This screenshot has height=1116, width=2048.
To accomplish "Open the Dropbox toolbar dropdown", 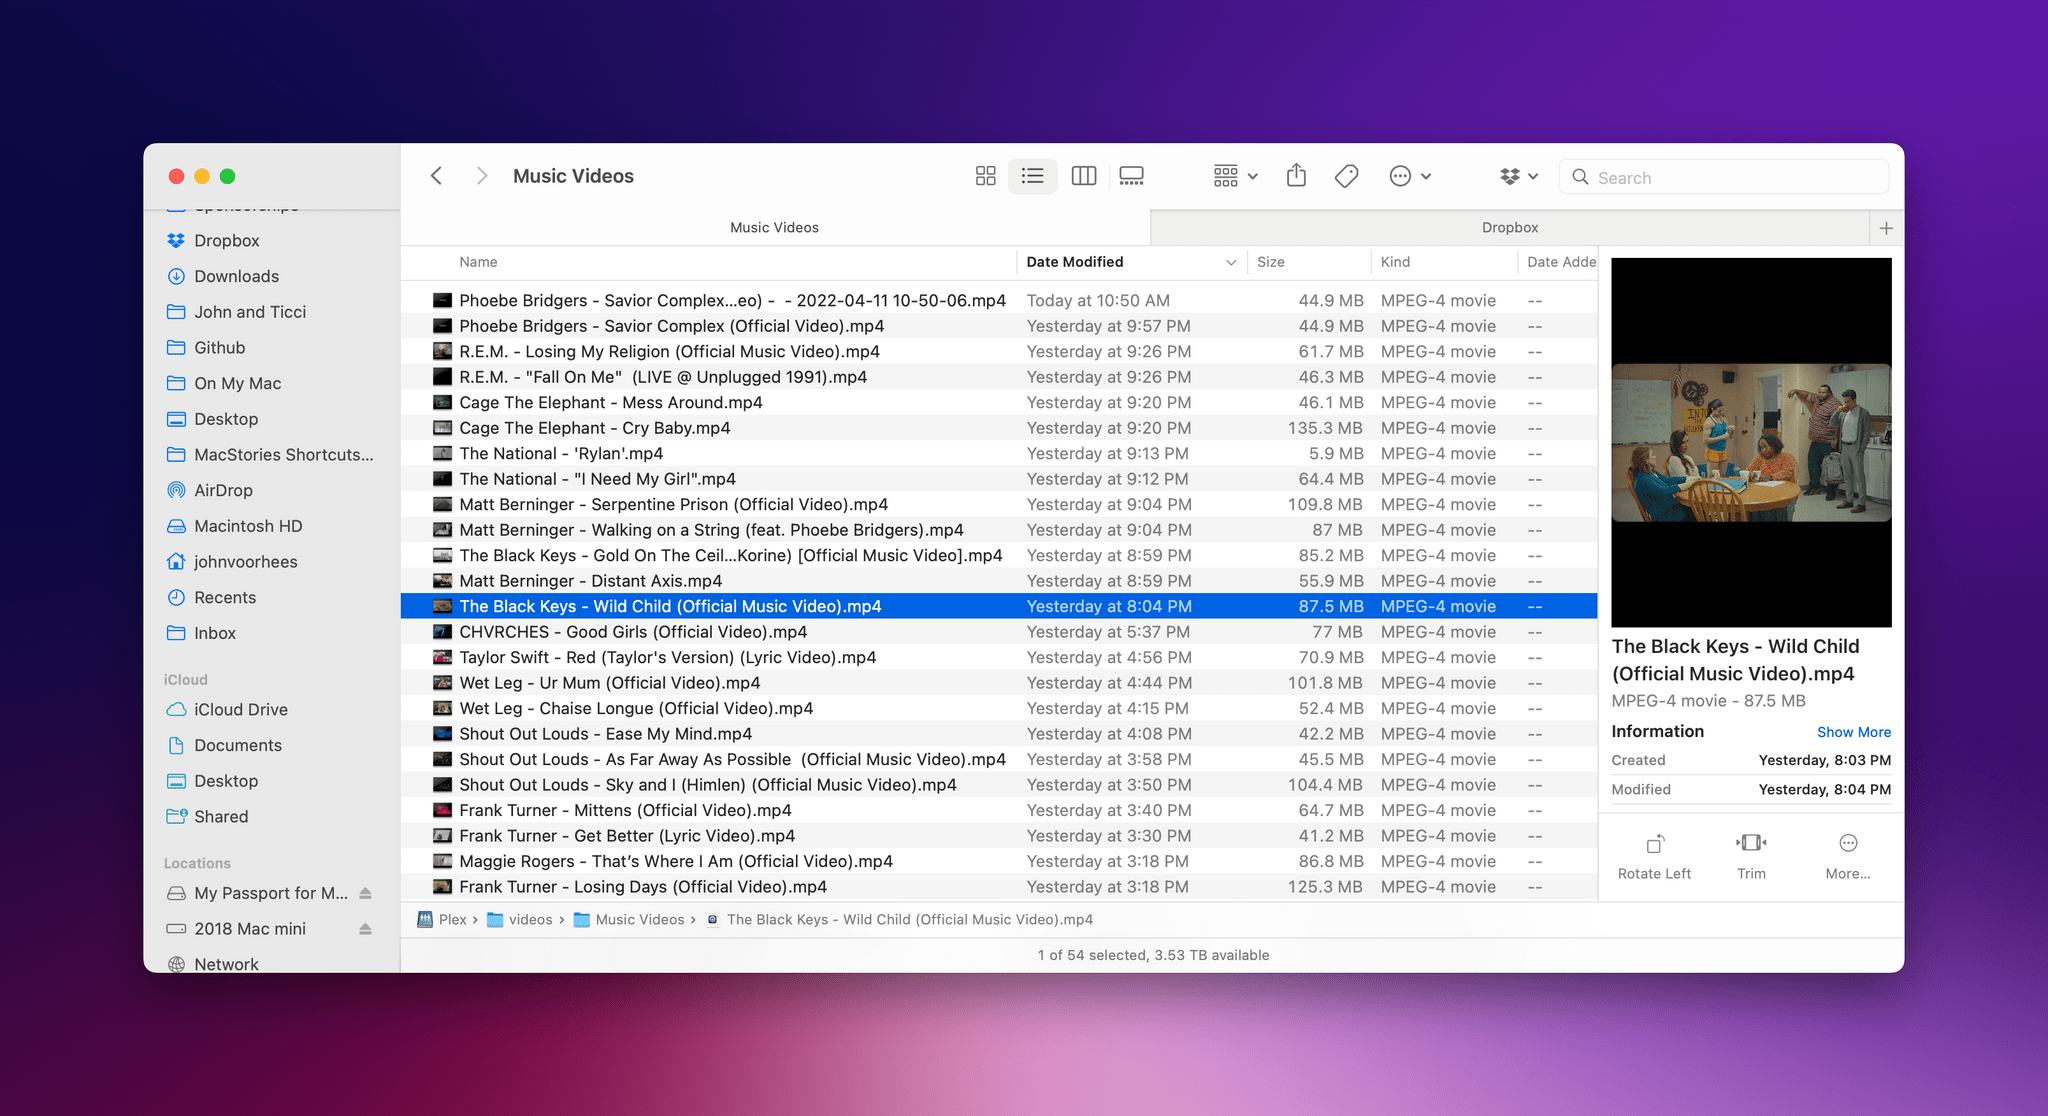I will pos(1518,176).
